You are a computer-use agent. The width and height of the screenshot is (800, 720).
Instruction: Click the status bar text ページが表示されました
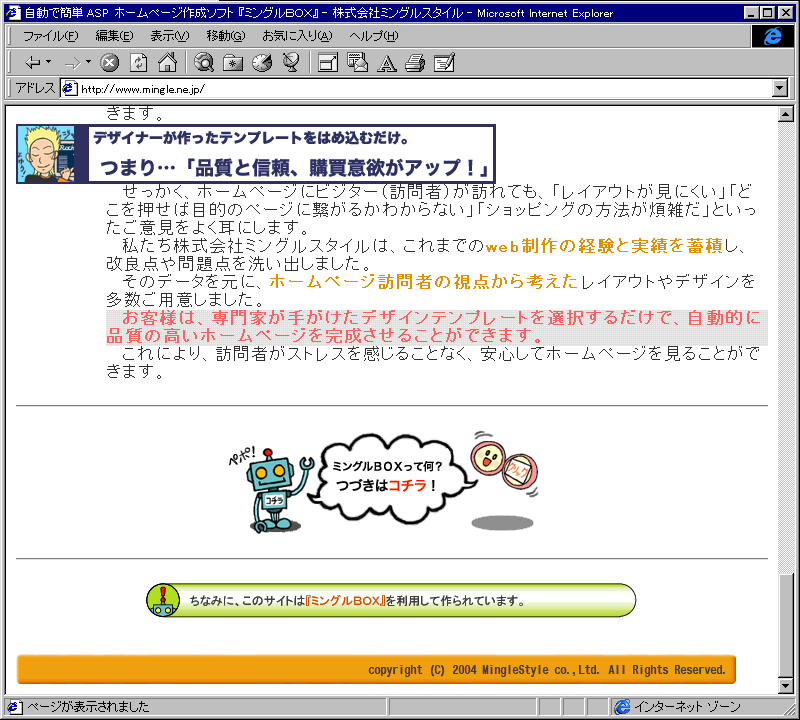tap(88, 706)
